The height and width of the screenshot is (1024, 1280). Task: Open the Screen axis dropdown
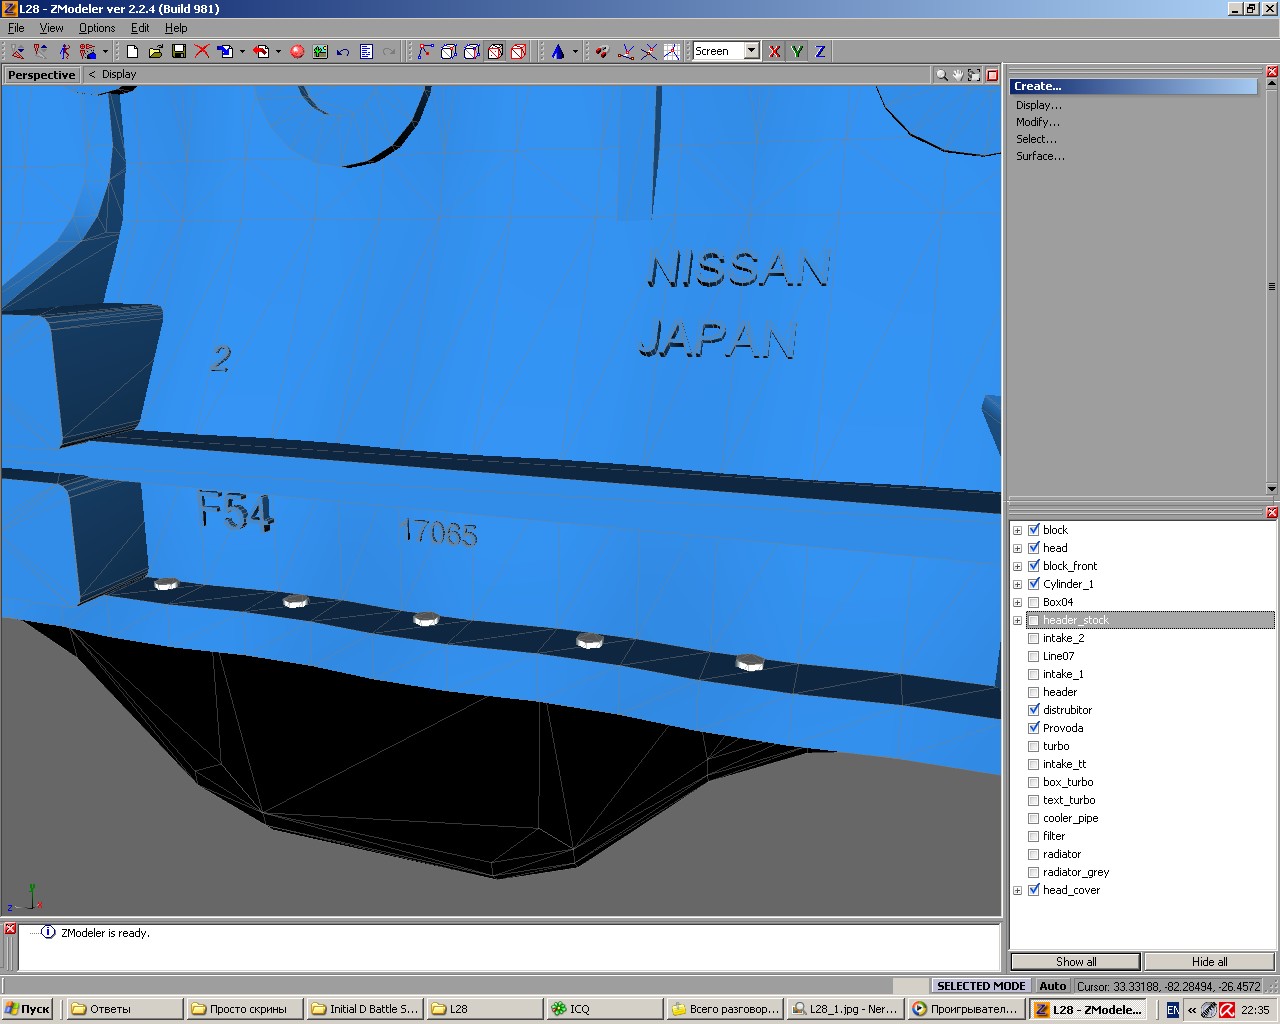pos(751,51)
